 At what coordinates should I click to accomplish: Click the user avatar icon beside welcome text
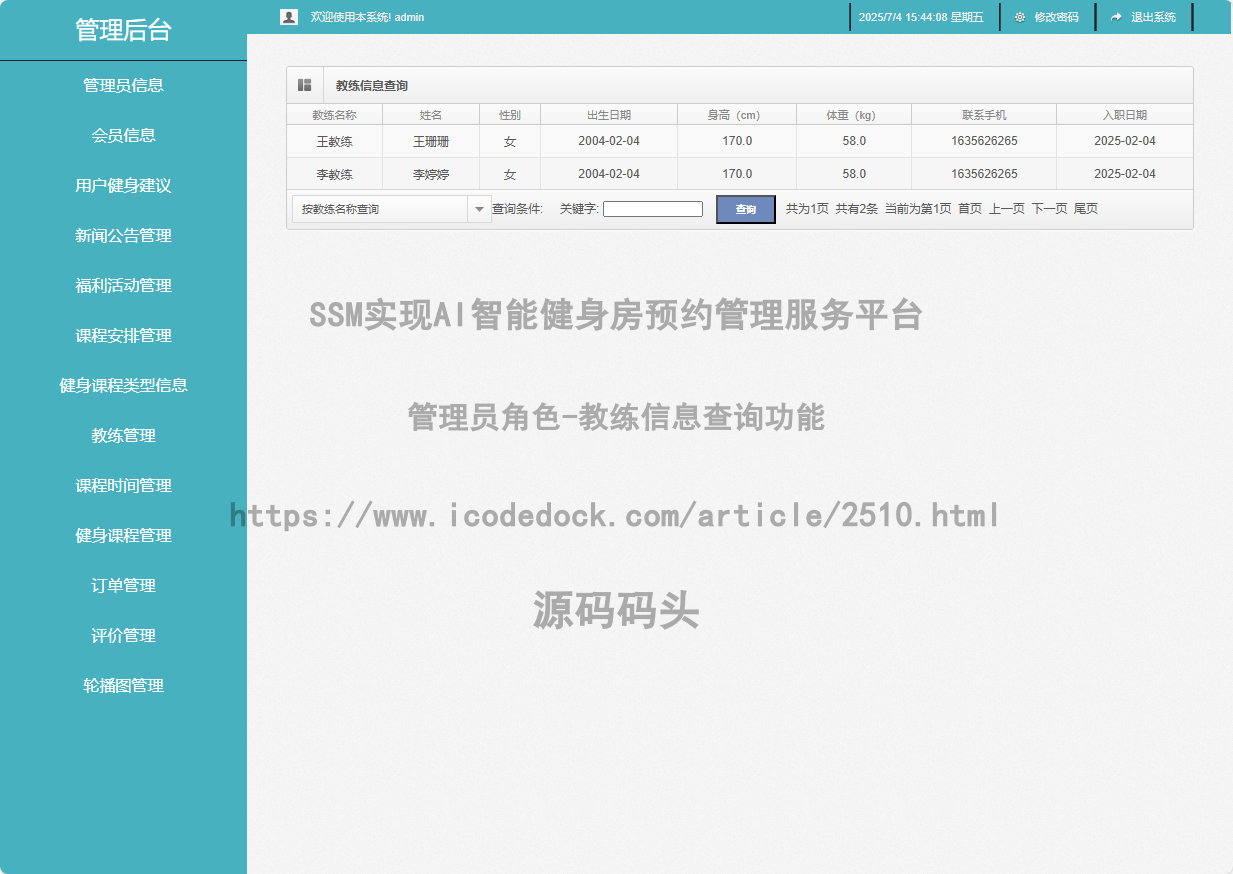(289, 17)
